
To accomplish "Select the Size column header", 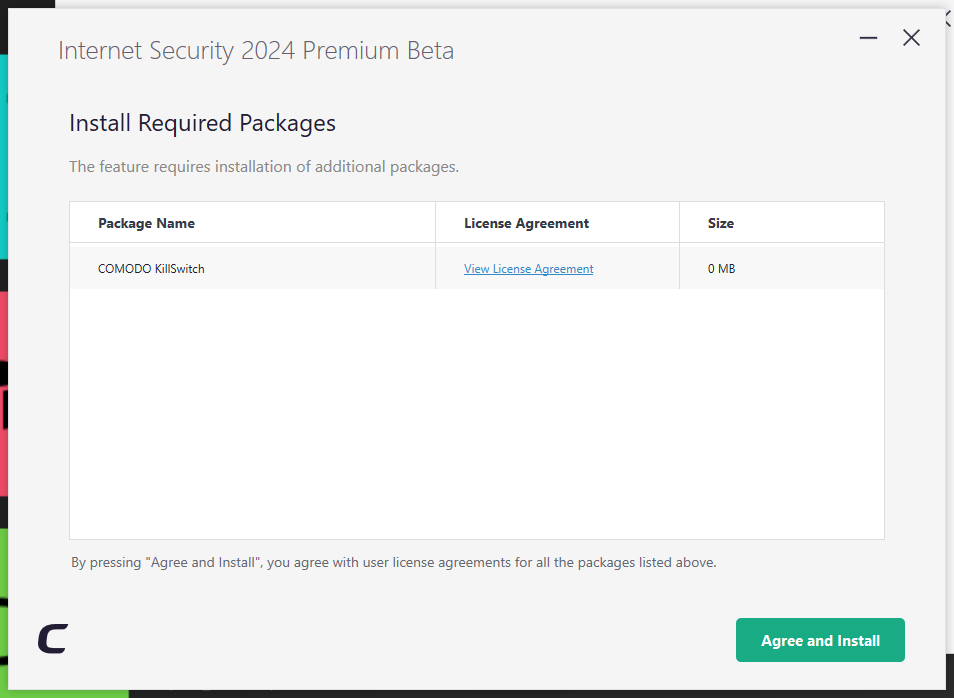I will (x=720, y=223).
